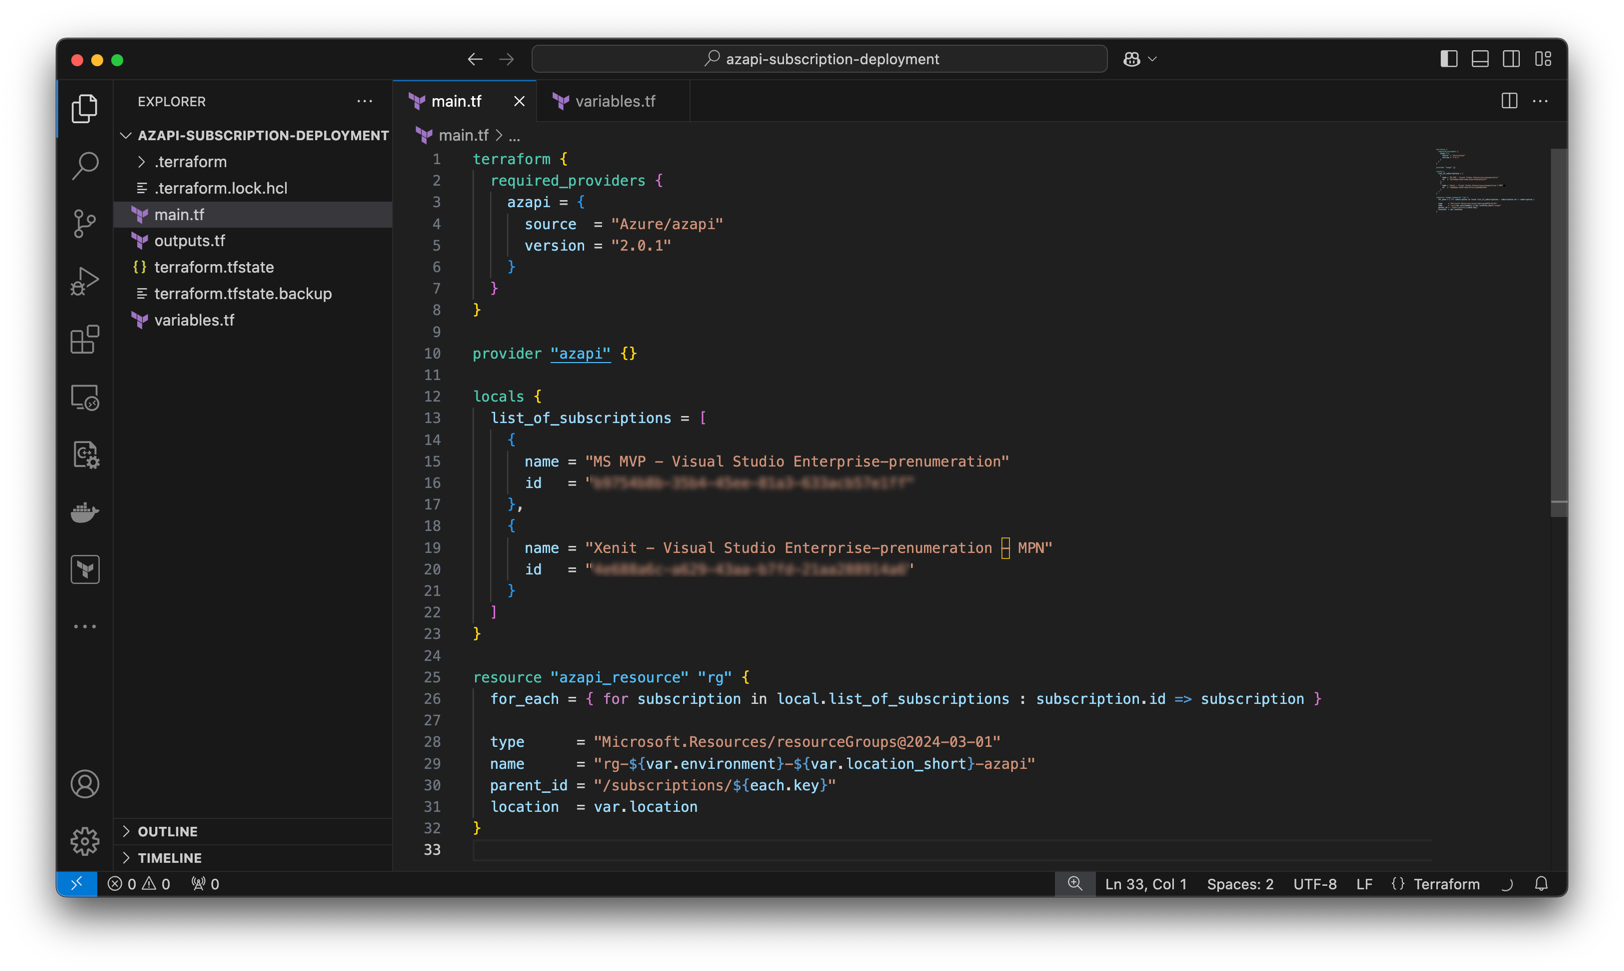
Task: Expand the Outline section
Action: pyautogui.click(x=167, y=832)
